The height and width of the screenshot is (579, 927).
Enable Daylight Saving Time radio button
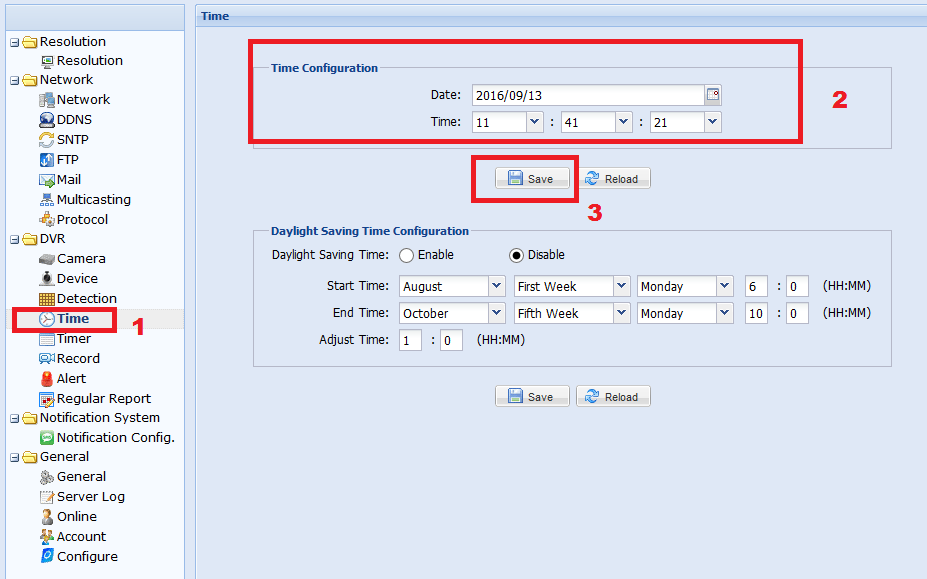point(407,255)
